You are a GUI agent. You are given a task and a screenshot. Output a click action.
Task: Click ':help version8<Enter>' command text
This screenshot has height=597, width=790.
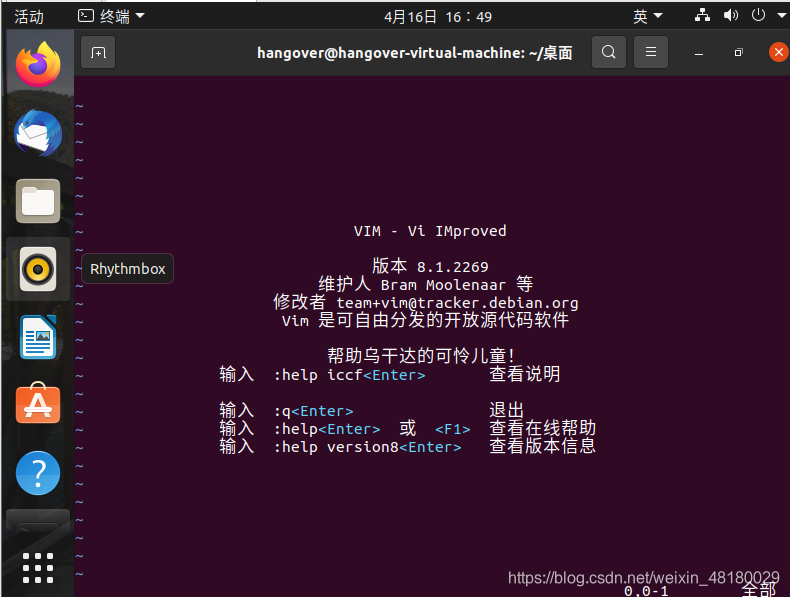pos(367,447)
